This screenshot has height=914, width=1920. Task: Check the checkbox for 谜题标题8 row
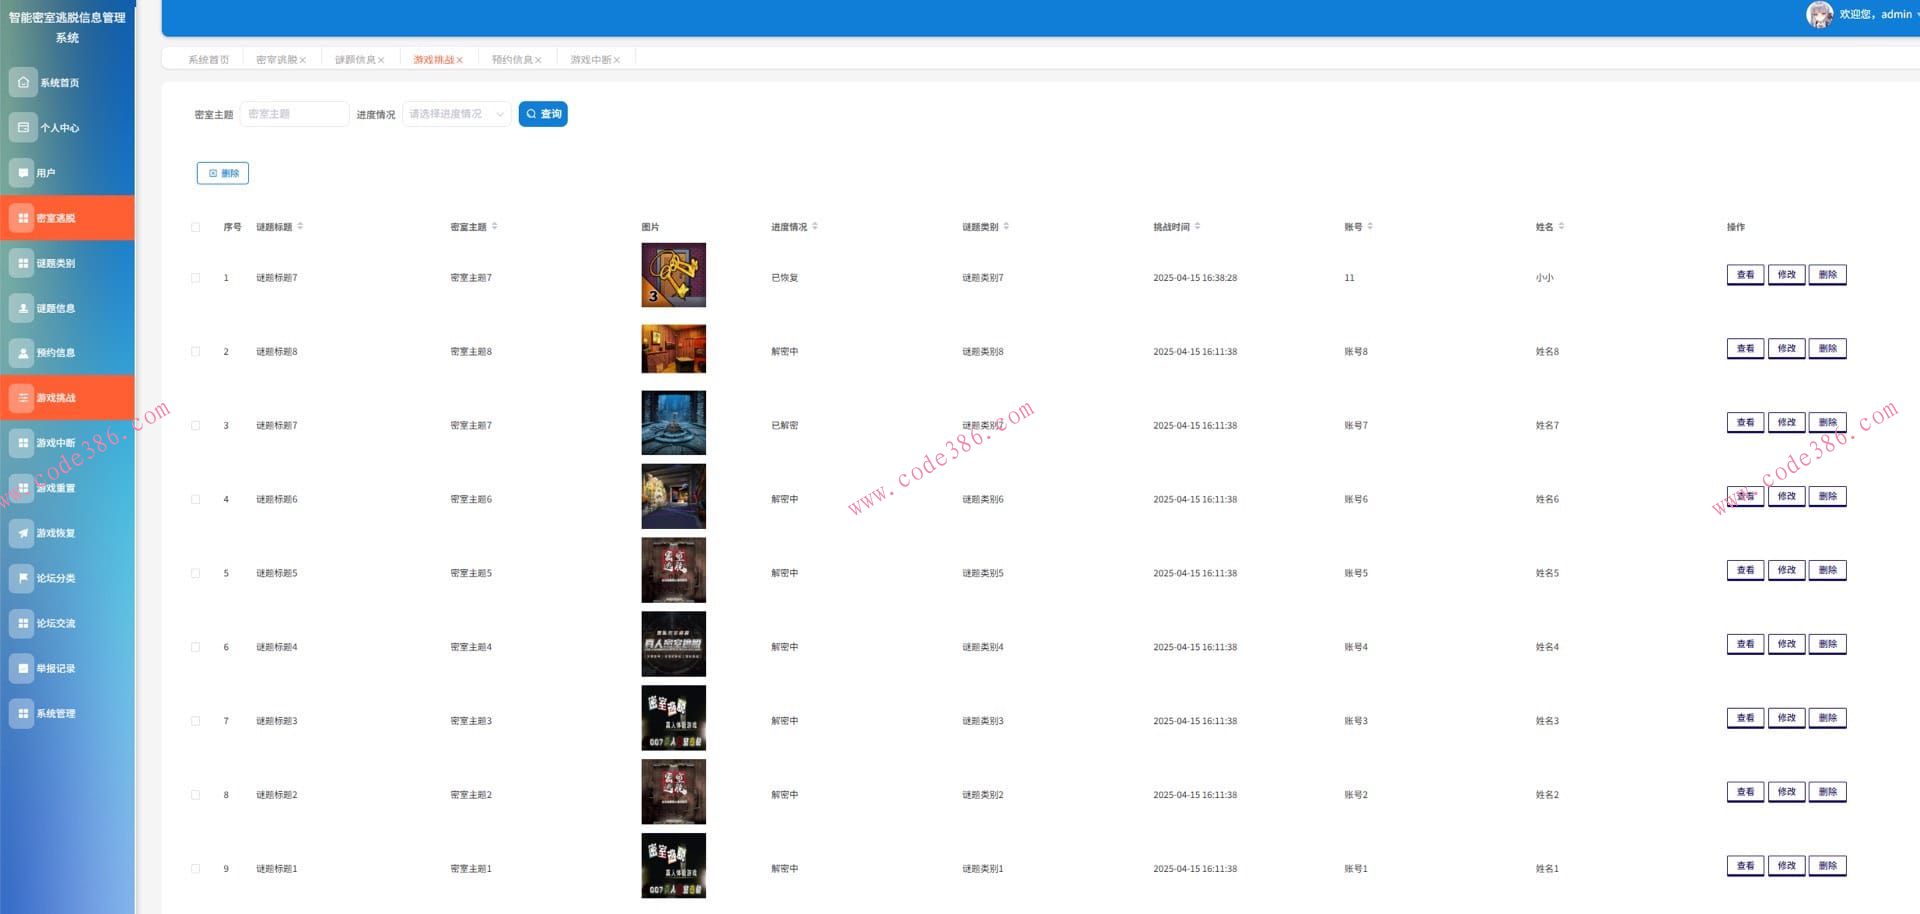(195, 352)
